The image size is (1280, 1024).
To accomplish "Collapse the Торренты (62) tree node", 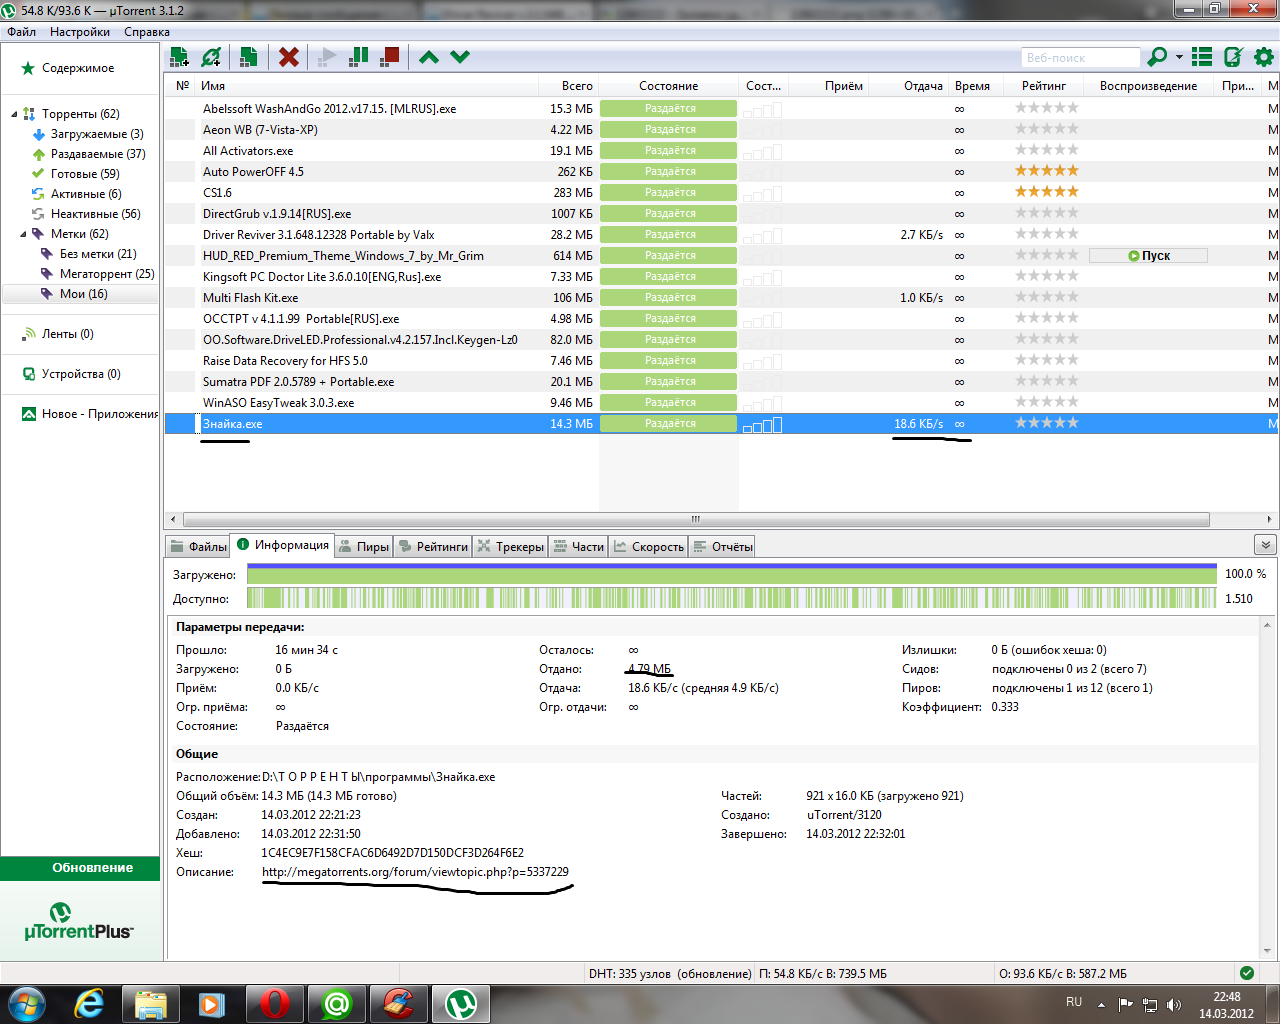I will pos(14,114).
